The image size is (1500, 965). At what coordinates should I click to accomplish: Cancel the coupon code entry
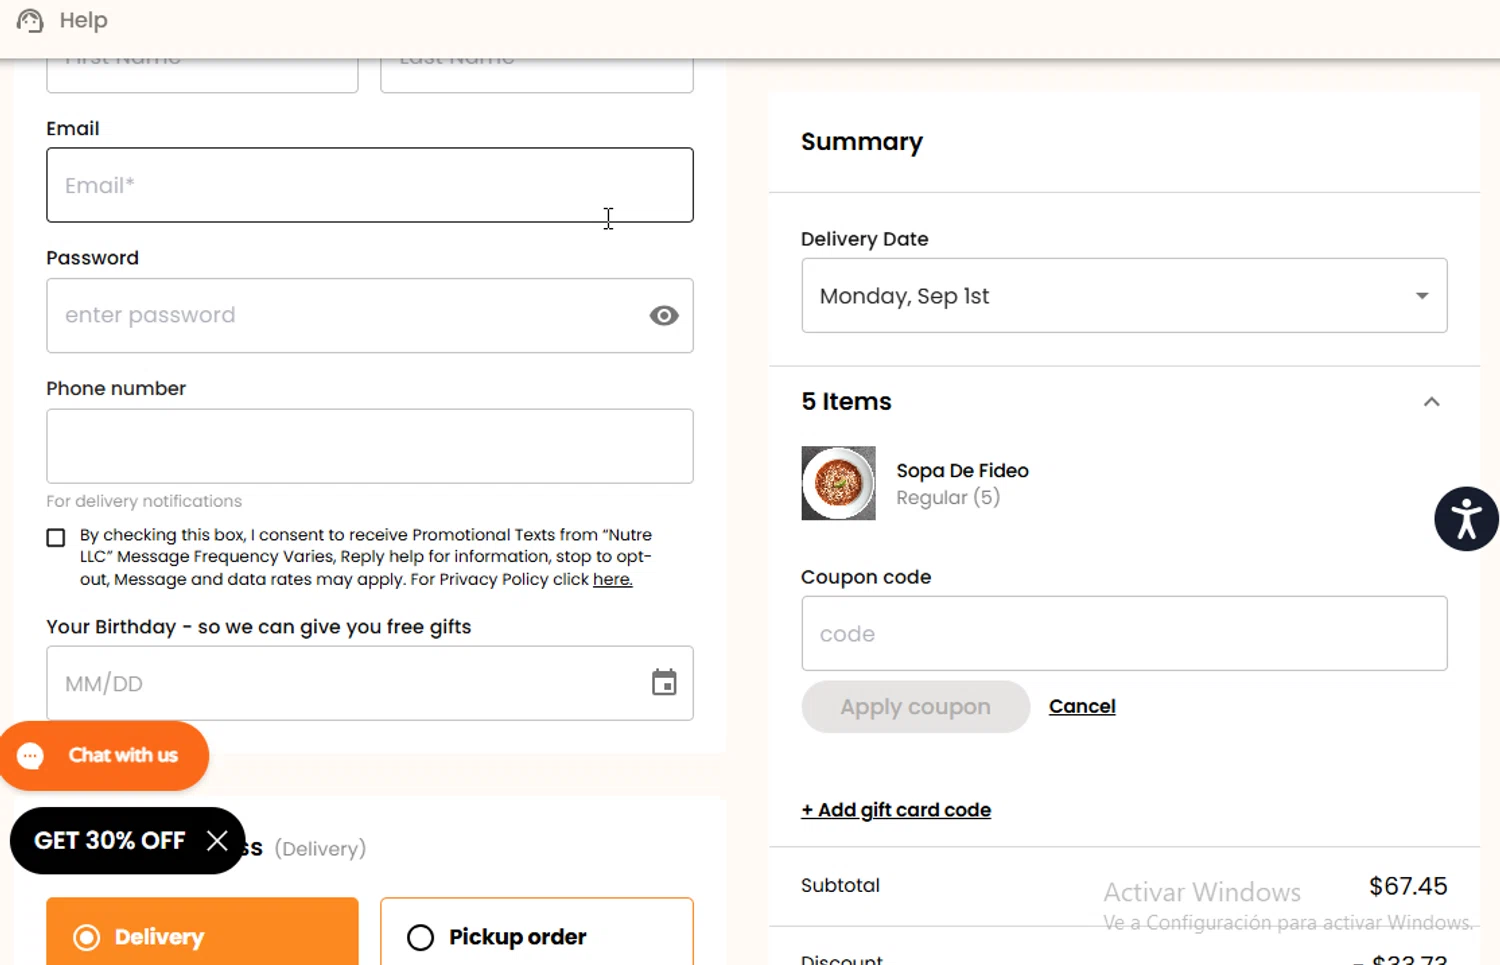click(1082, 707)
